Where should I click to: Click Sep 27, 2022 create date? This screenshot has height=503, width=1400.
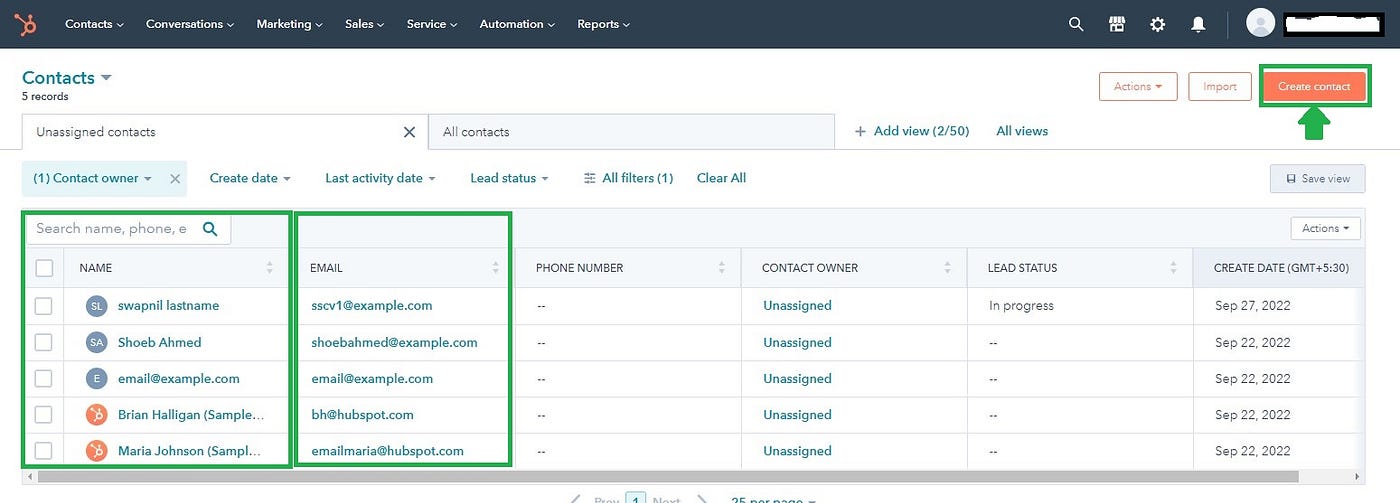[1253, 306]
